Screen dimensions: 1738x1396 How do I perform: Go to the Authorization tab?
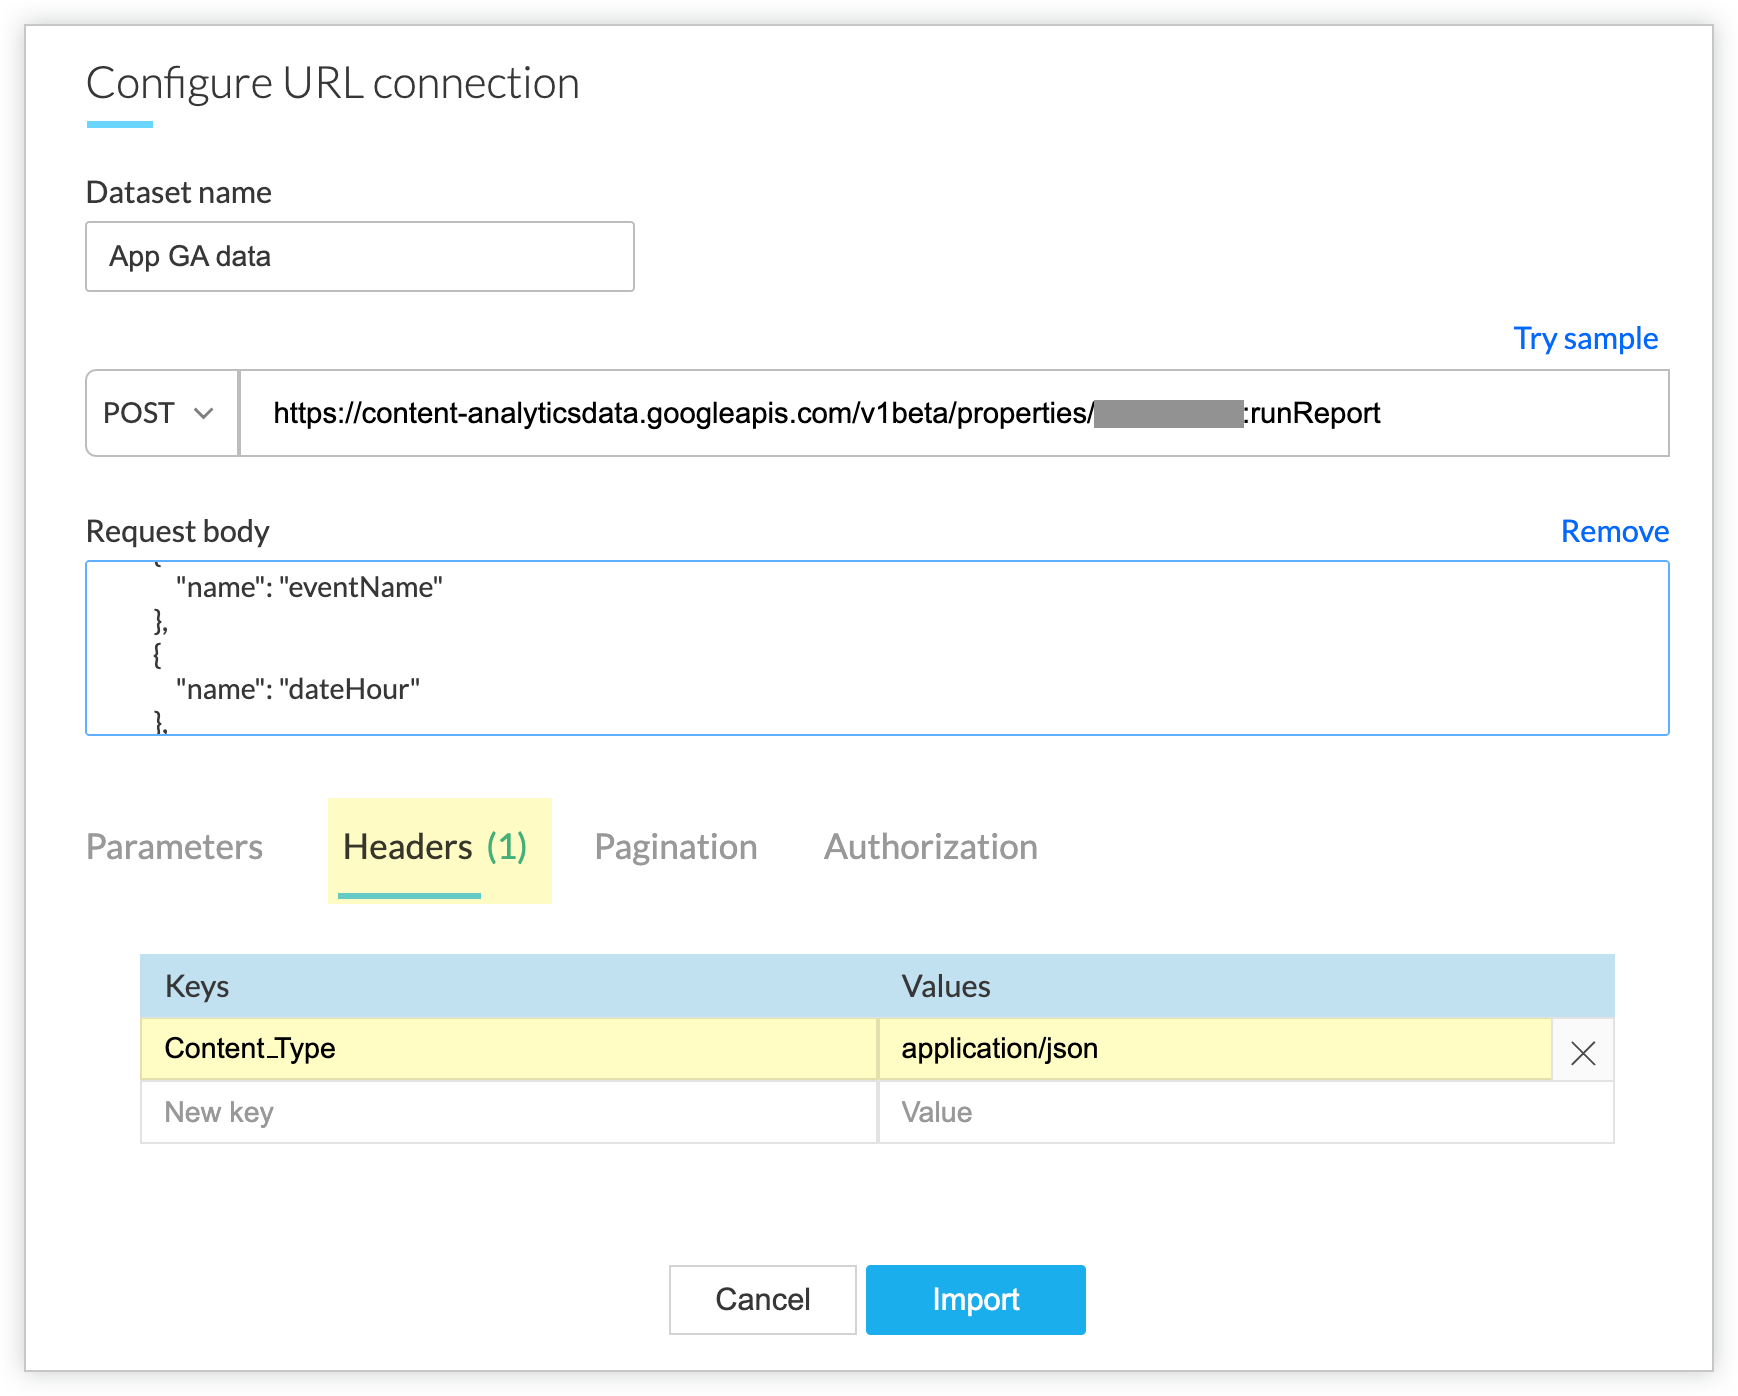point(930,847)
